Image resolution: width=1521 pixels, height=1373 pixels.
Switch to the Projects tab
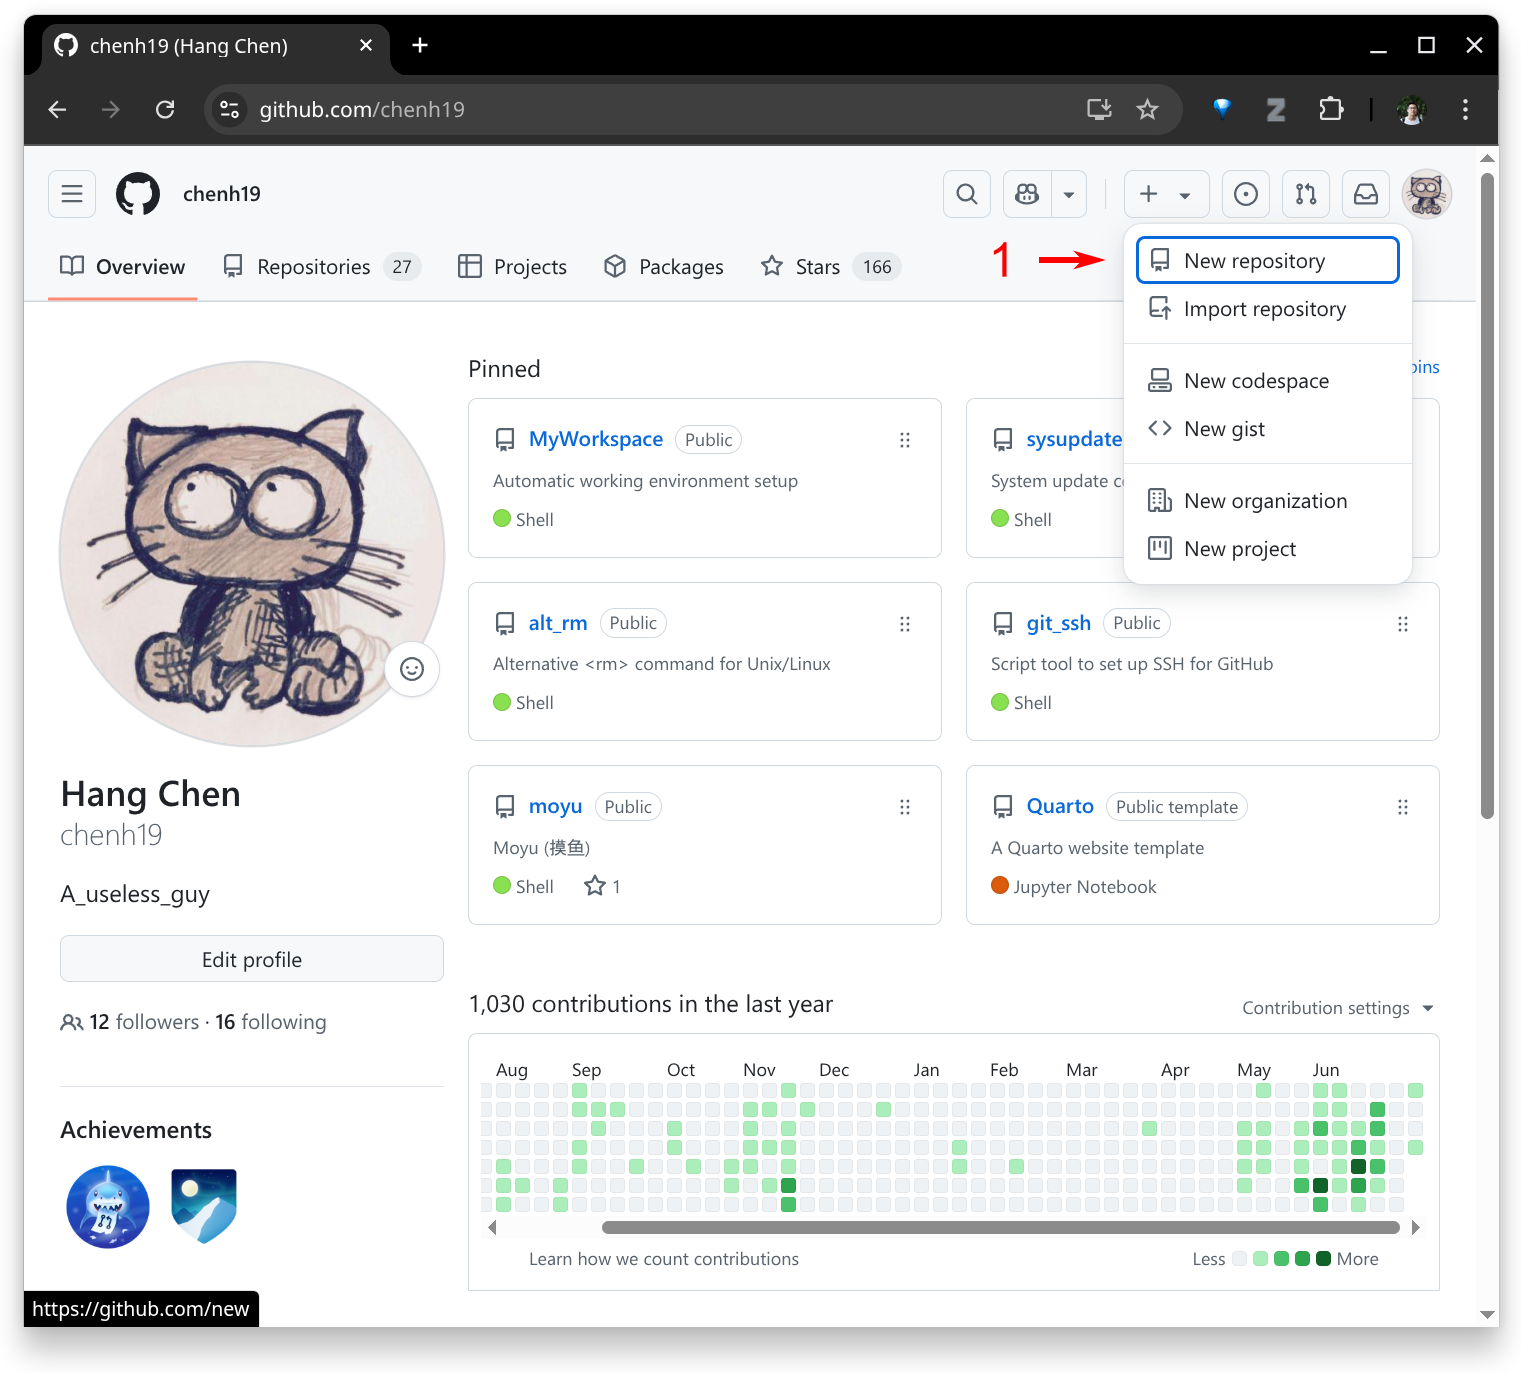pyautogui.click(x=513, y=267)
